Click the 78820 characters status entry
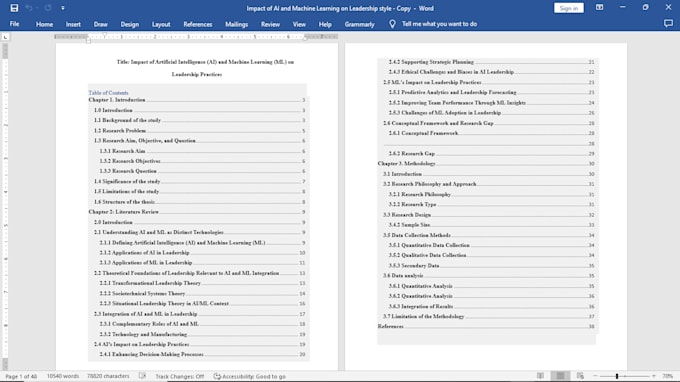680x382 pixels. pyautogui.click(x=108, y=376)
